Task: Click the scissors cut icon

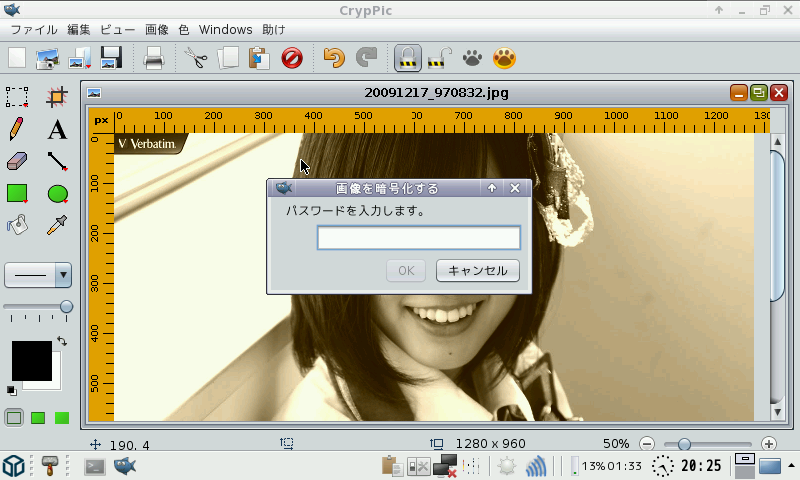Action: 194,58
